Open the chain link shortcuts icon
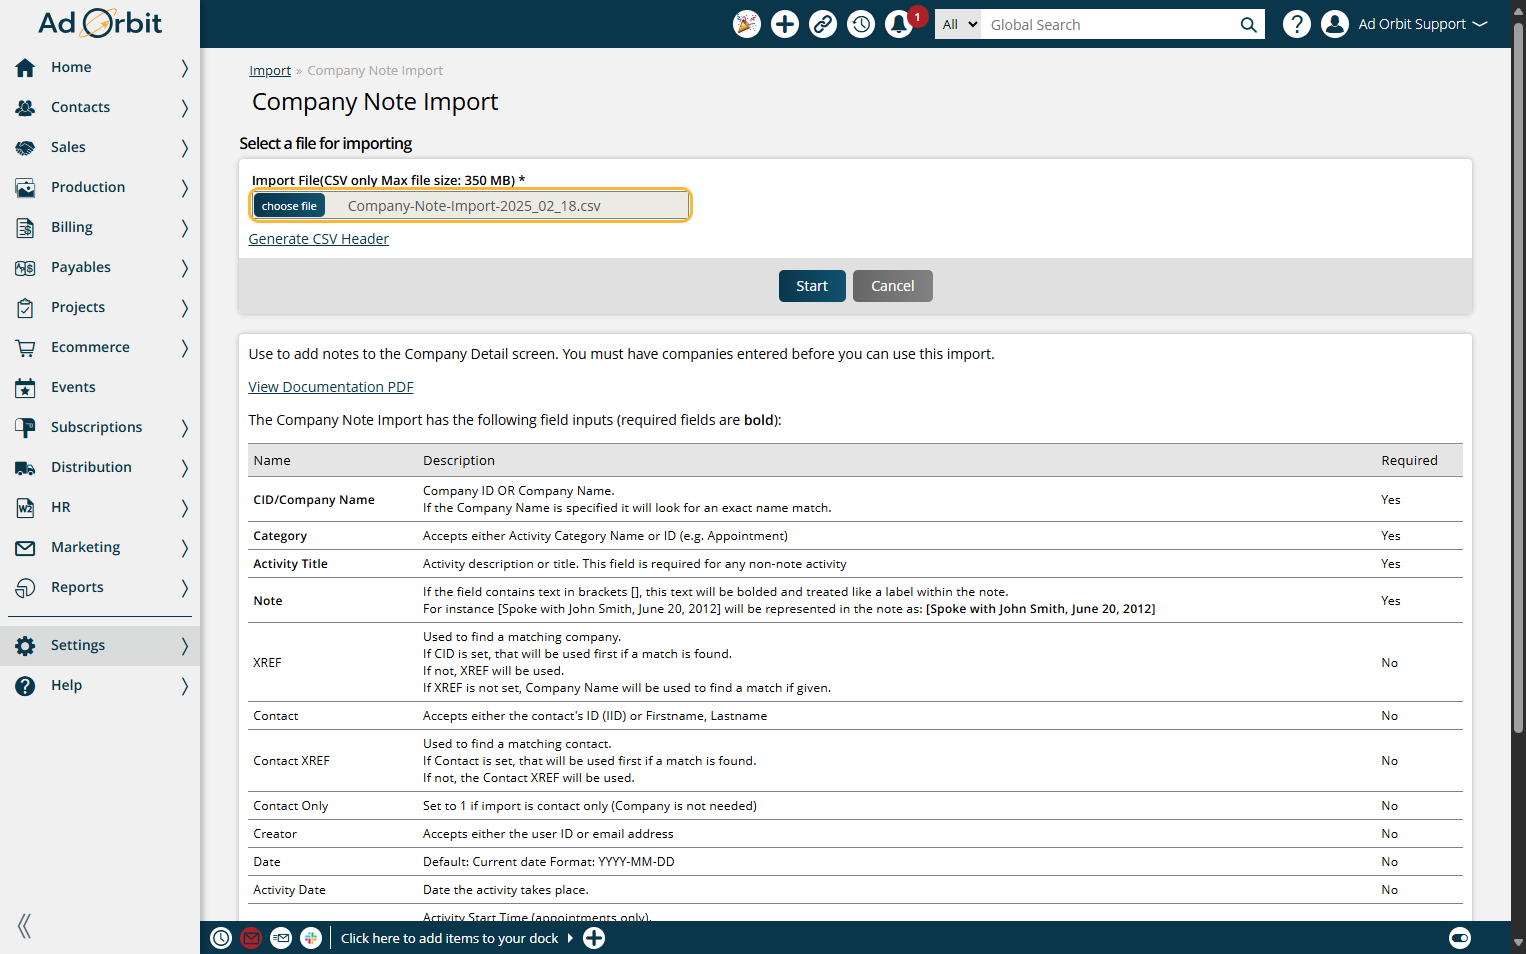Image resolution: width=1526 pixels, height=954 pixels. [823, 24]
